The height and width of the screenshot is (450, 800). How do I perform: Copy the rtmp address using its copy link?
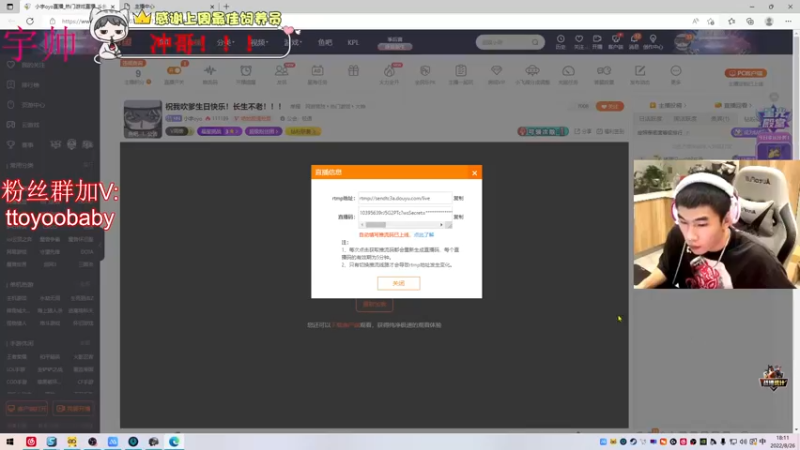click(458, 198)
